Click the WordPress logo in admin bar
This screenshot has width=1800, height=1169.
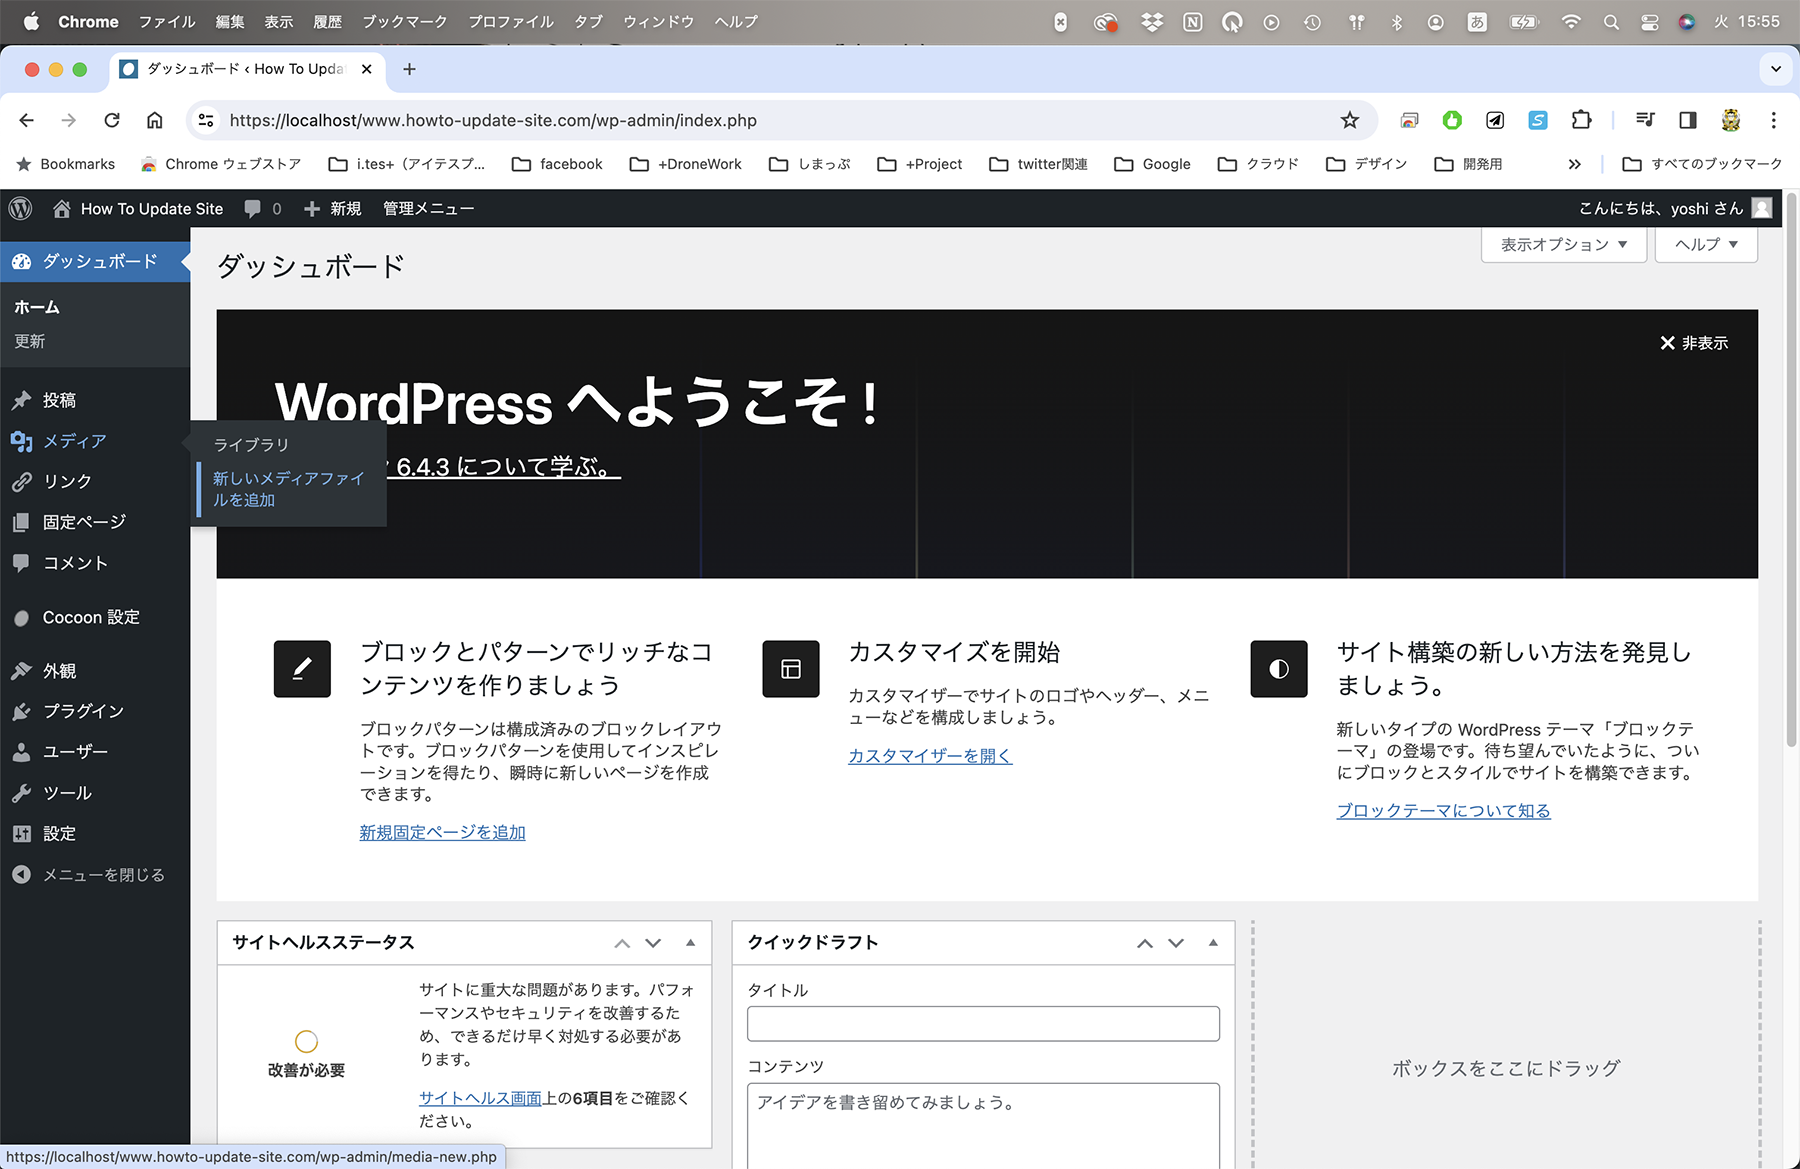tap(21, 208)
